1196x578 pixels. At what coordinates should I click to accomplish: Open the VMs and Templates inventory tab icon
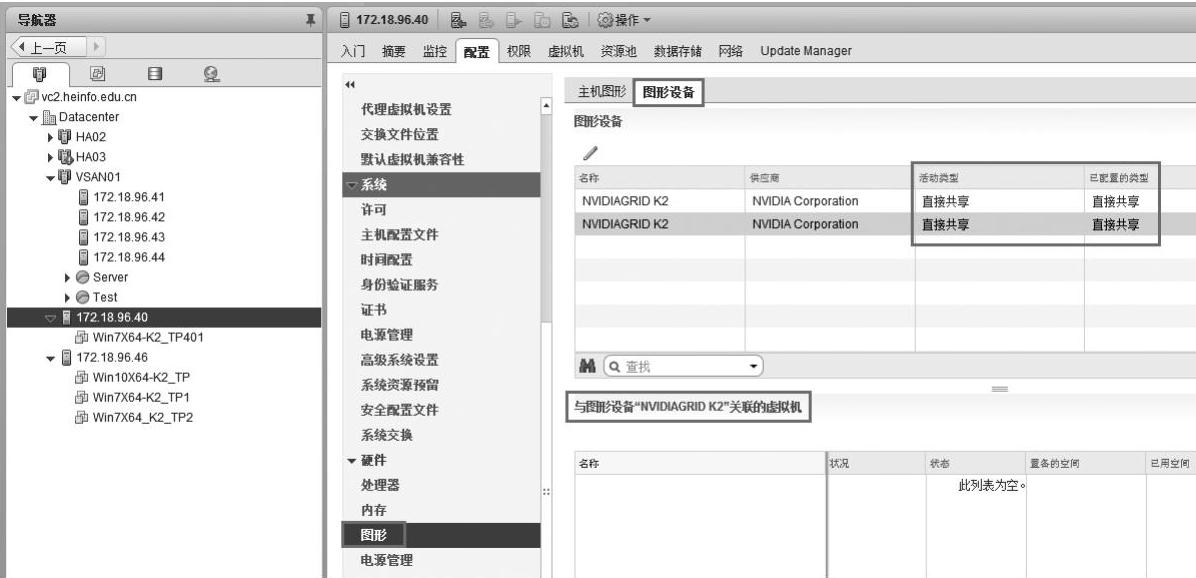[x=98, y=74]
